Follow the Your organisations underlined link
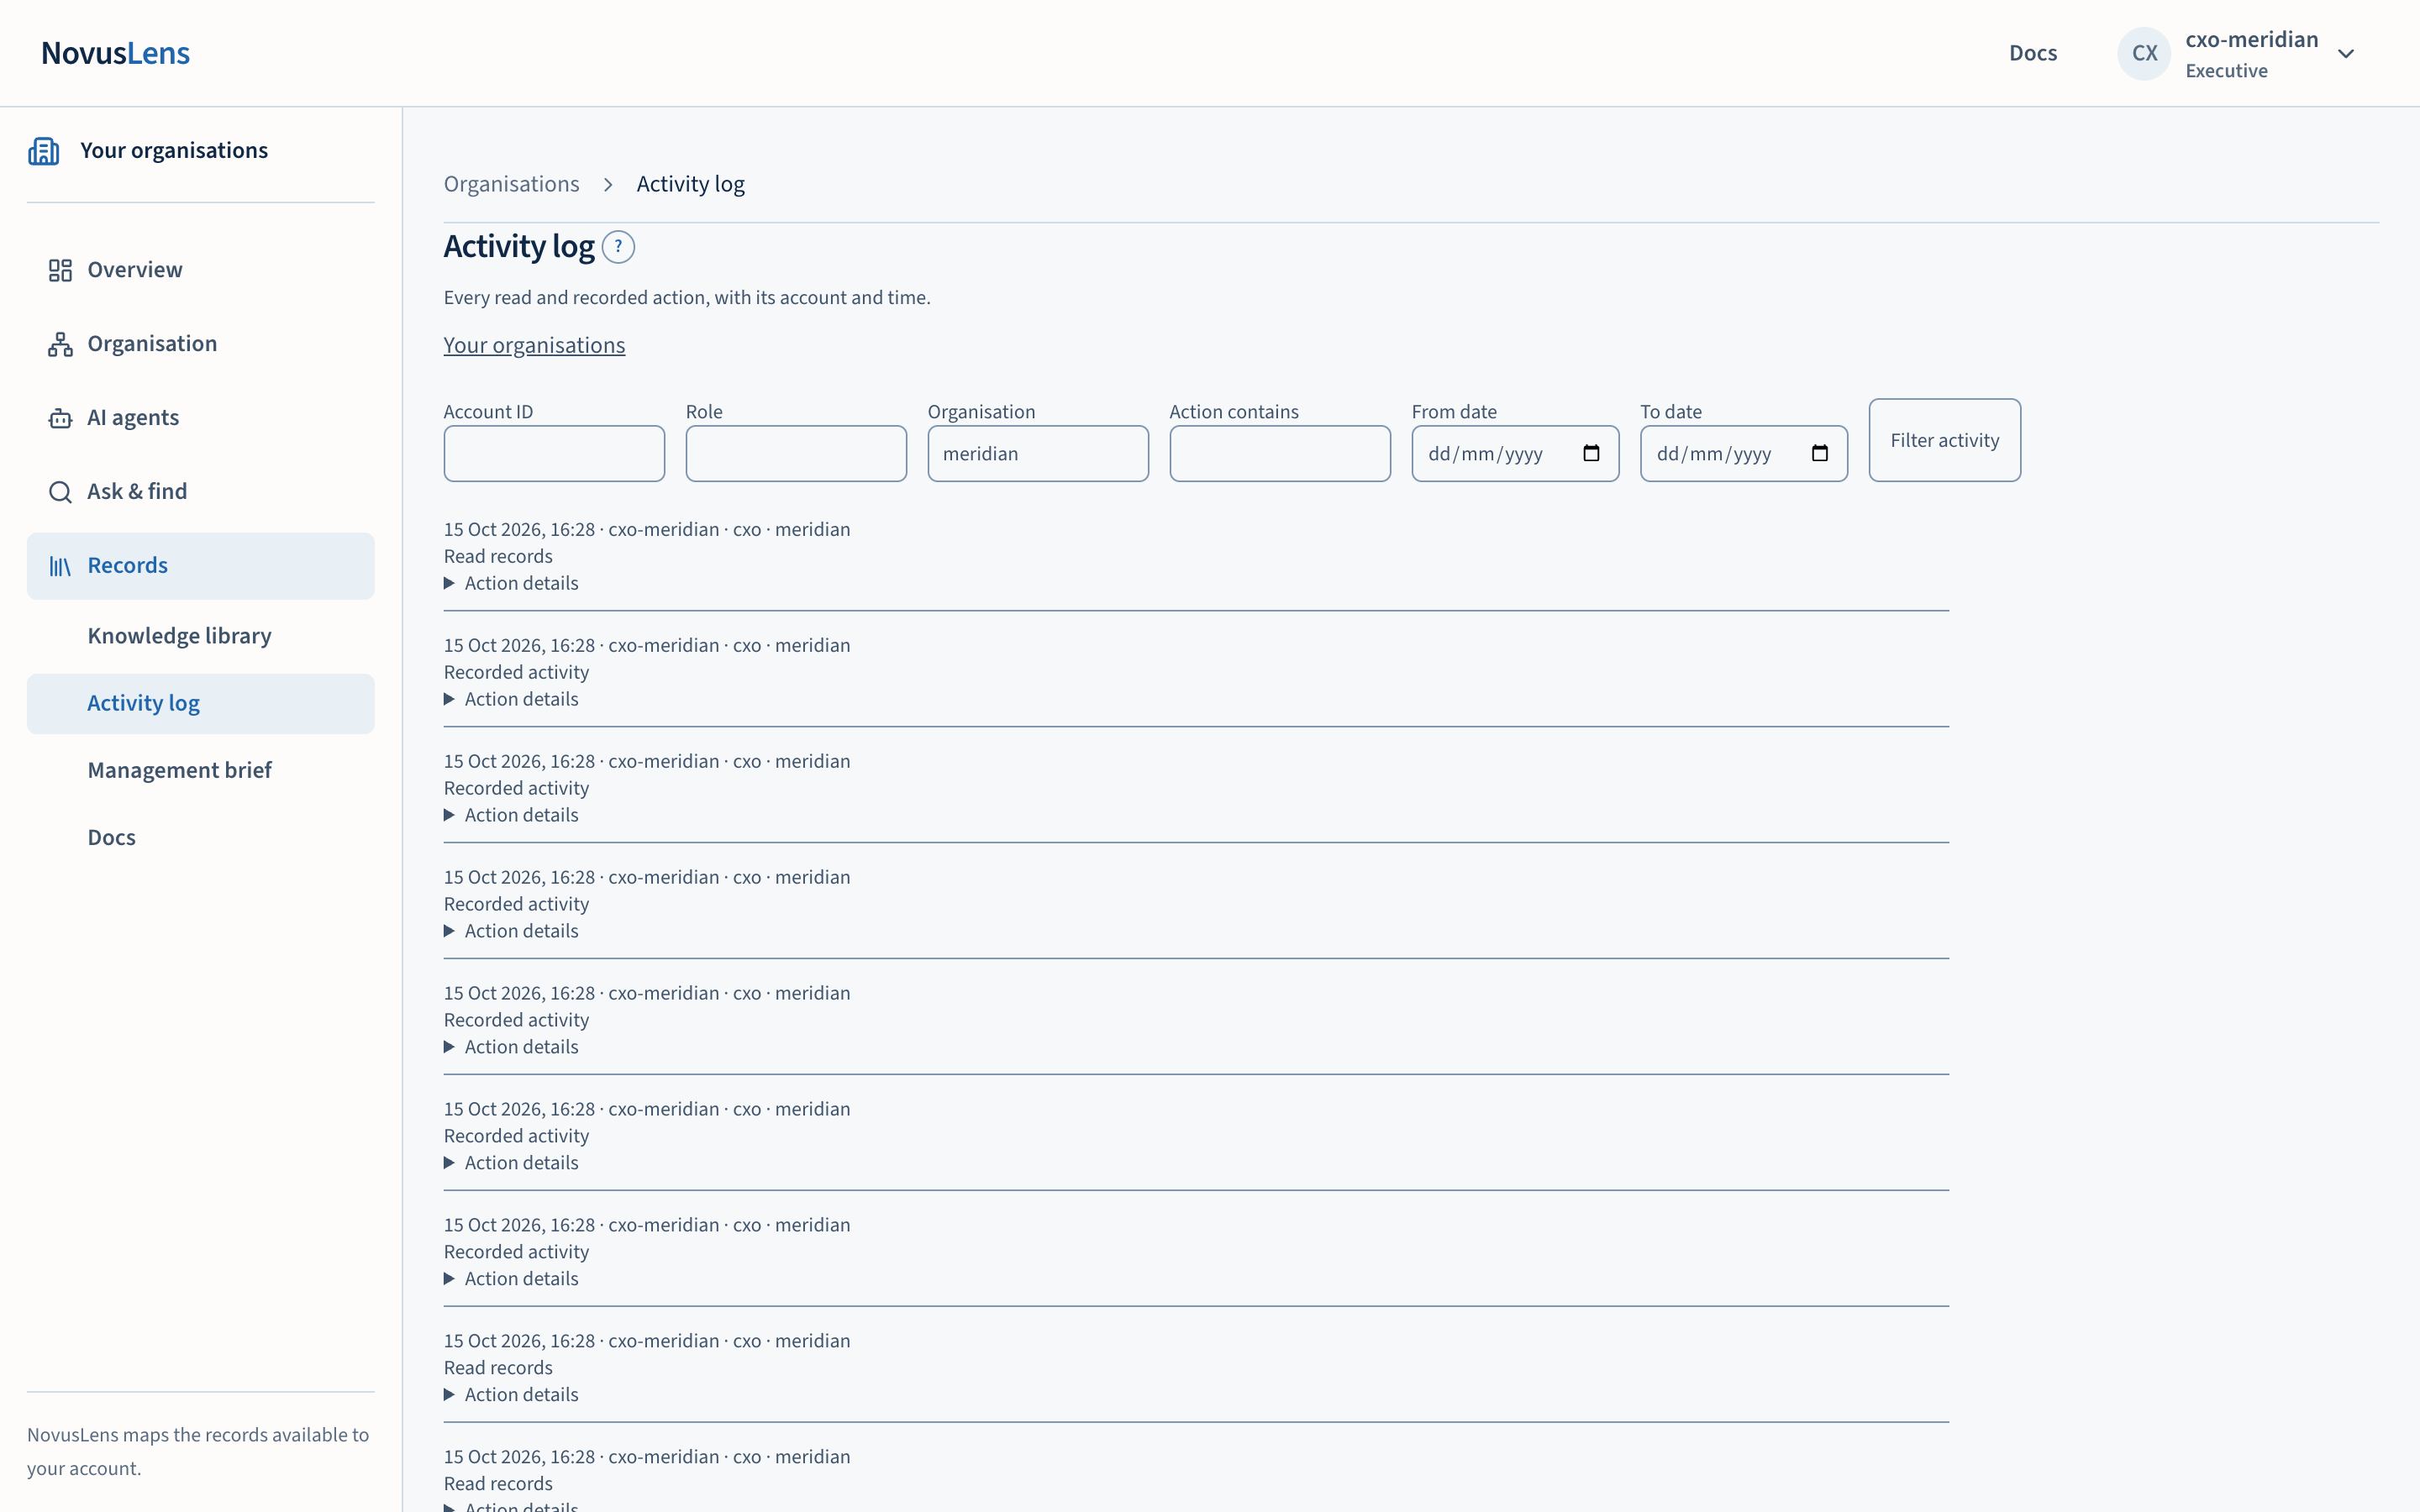Screen dimensions: 2420x1512 534,345
